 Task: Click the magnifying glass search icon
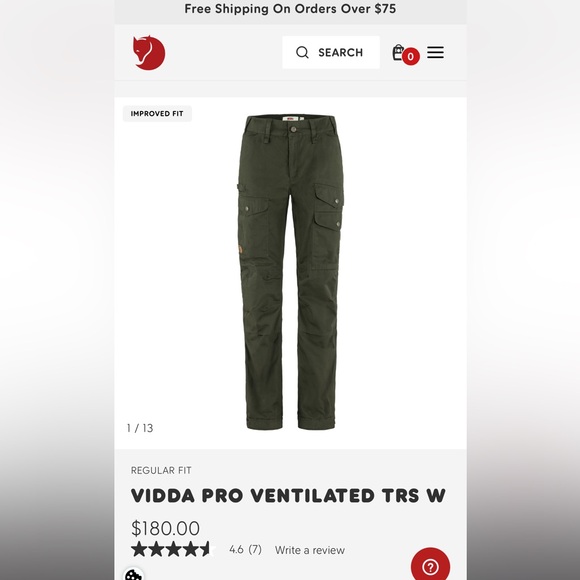(302, 53)
